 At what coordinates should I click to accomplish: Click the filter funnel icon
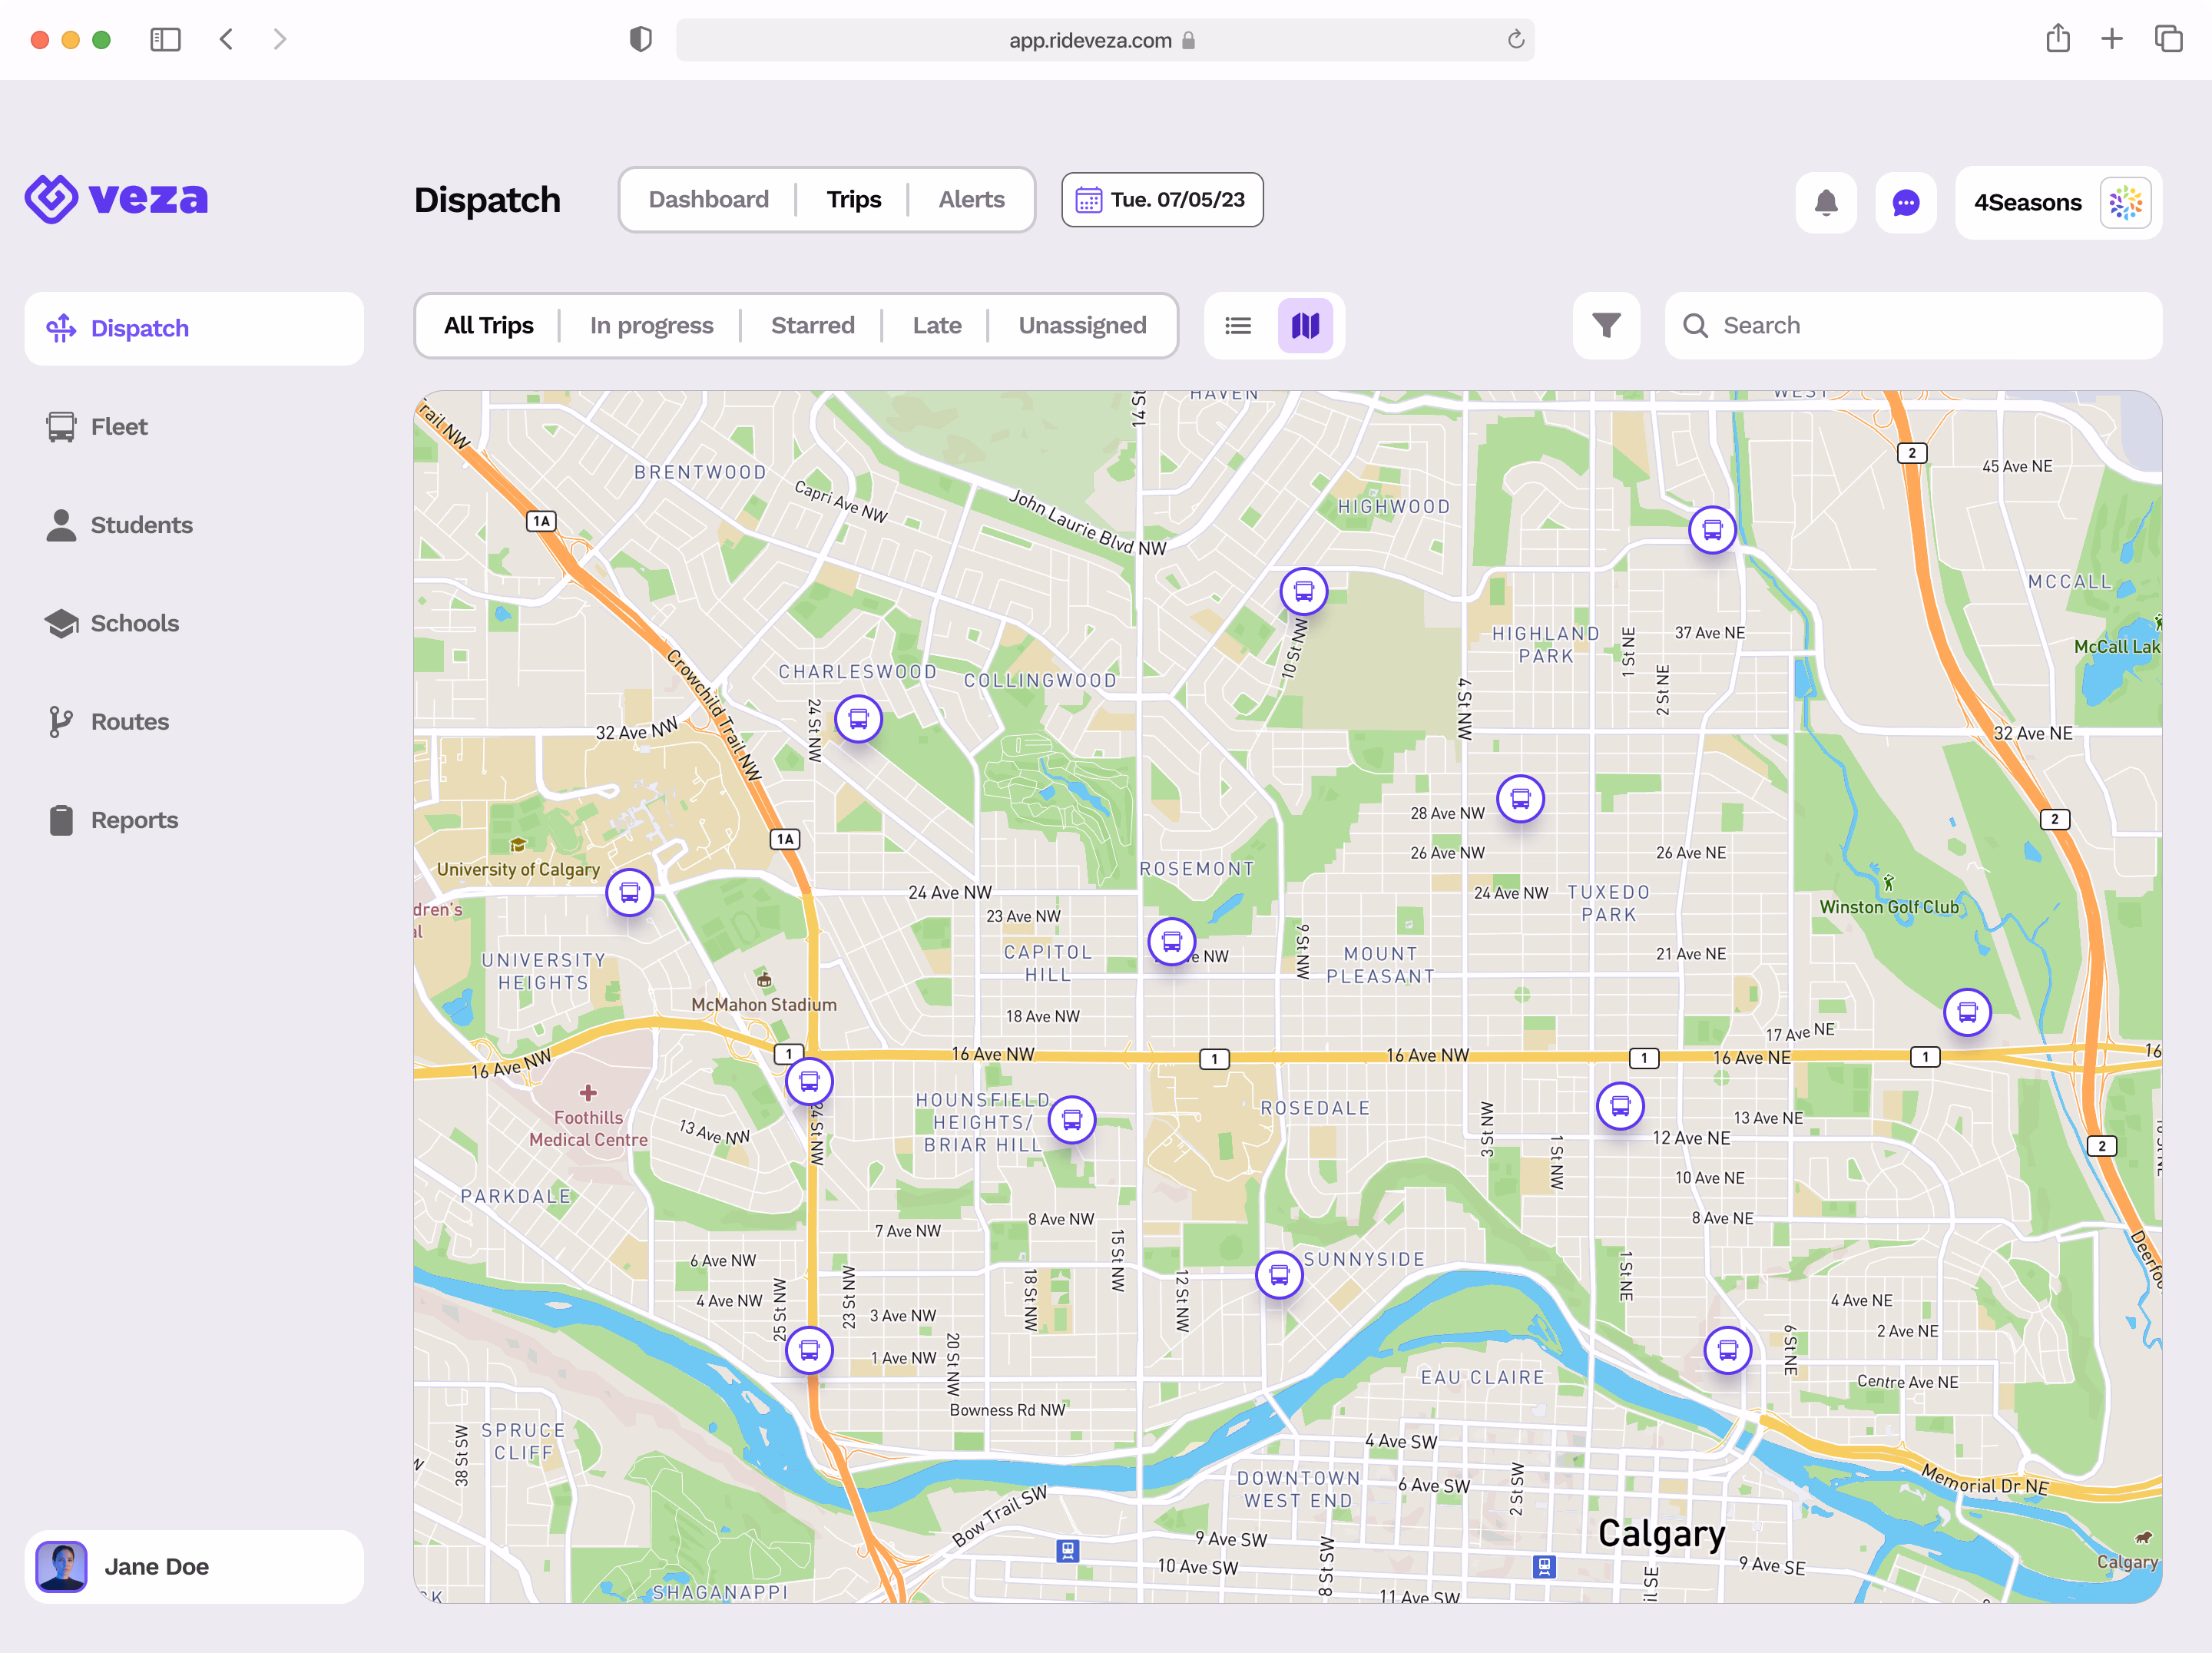(x=1606, y=326)
